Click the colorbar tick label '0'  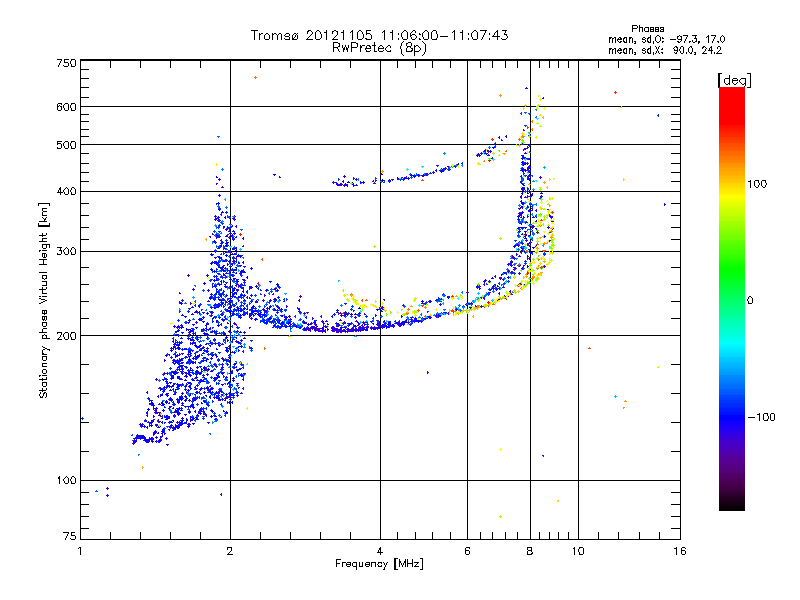[x=750, y=301]
